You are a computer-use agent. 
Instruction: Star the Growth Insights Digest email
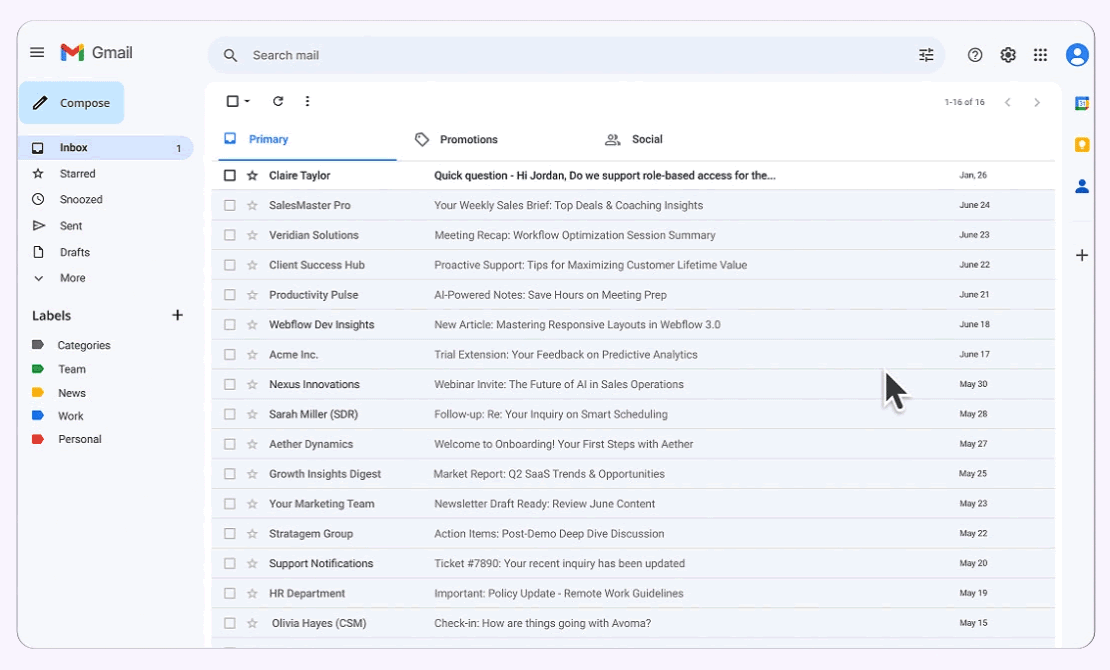[x=252, y=474]
